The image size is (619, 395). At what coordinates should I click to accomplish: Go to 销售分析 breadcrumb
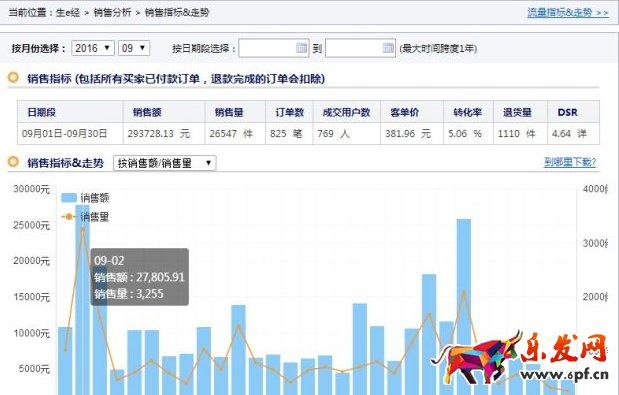point(113,13)
